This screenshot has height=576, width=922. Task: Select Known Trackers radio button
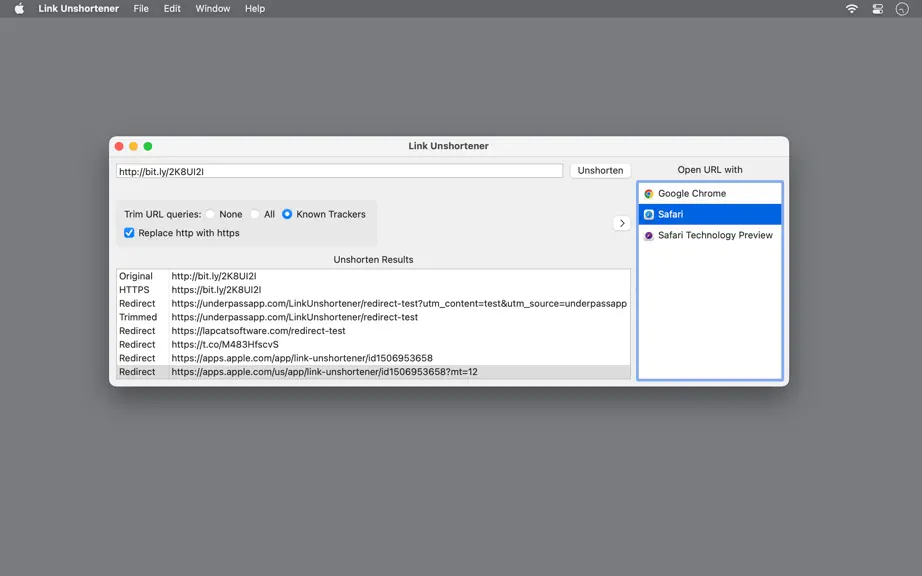tap(287, 214)
